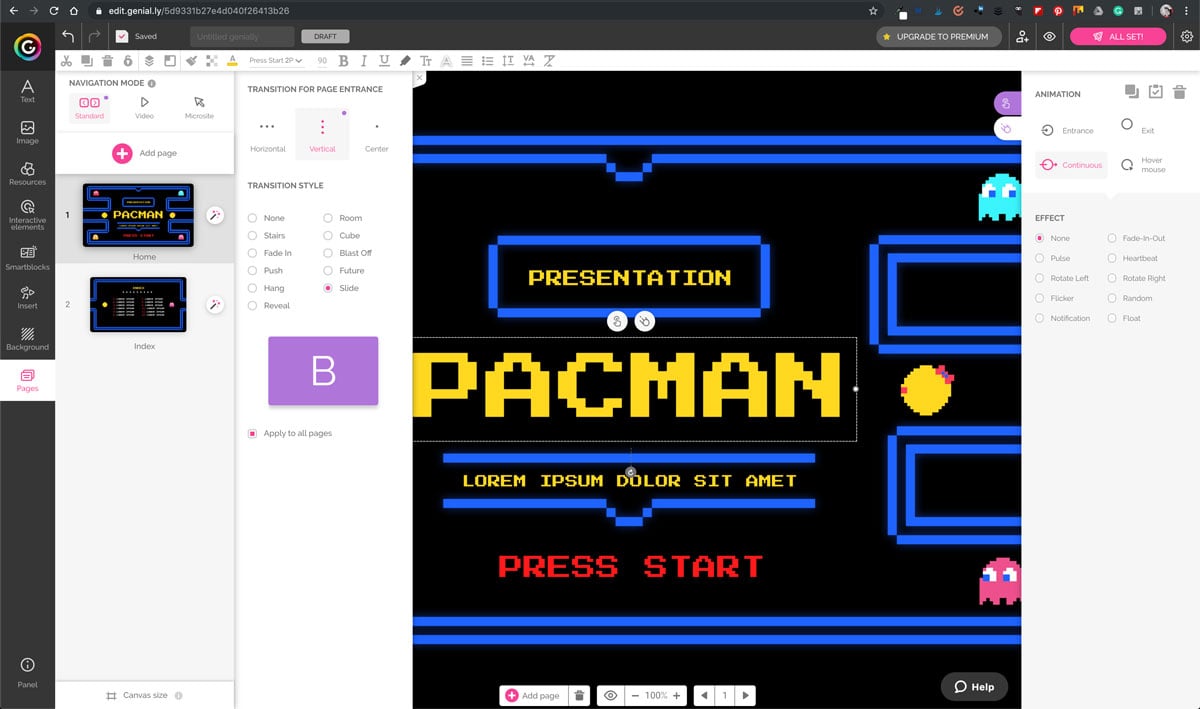Toggle underline text formatting

384,61
